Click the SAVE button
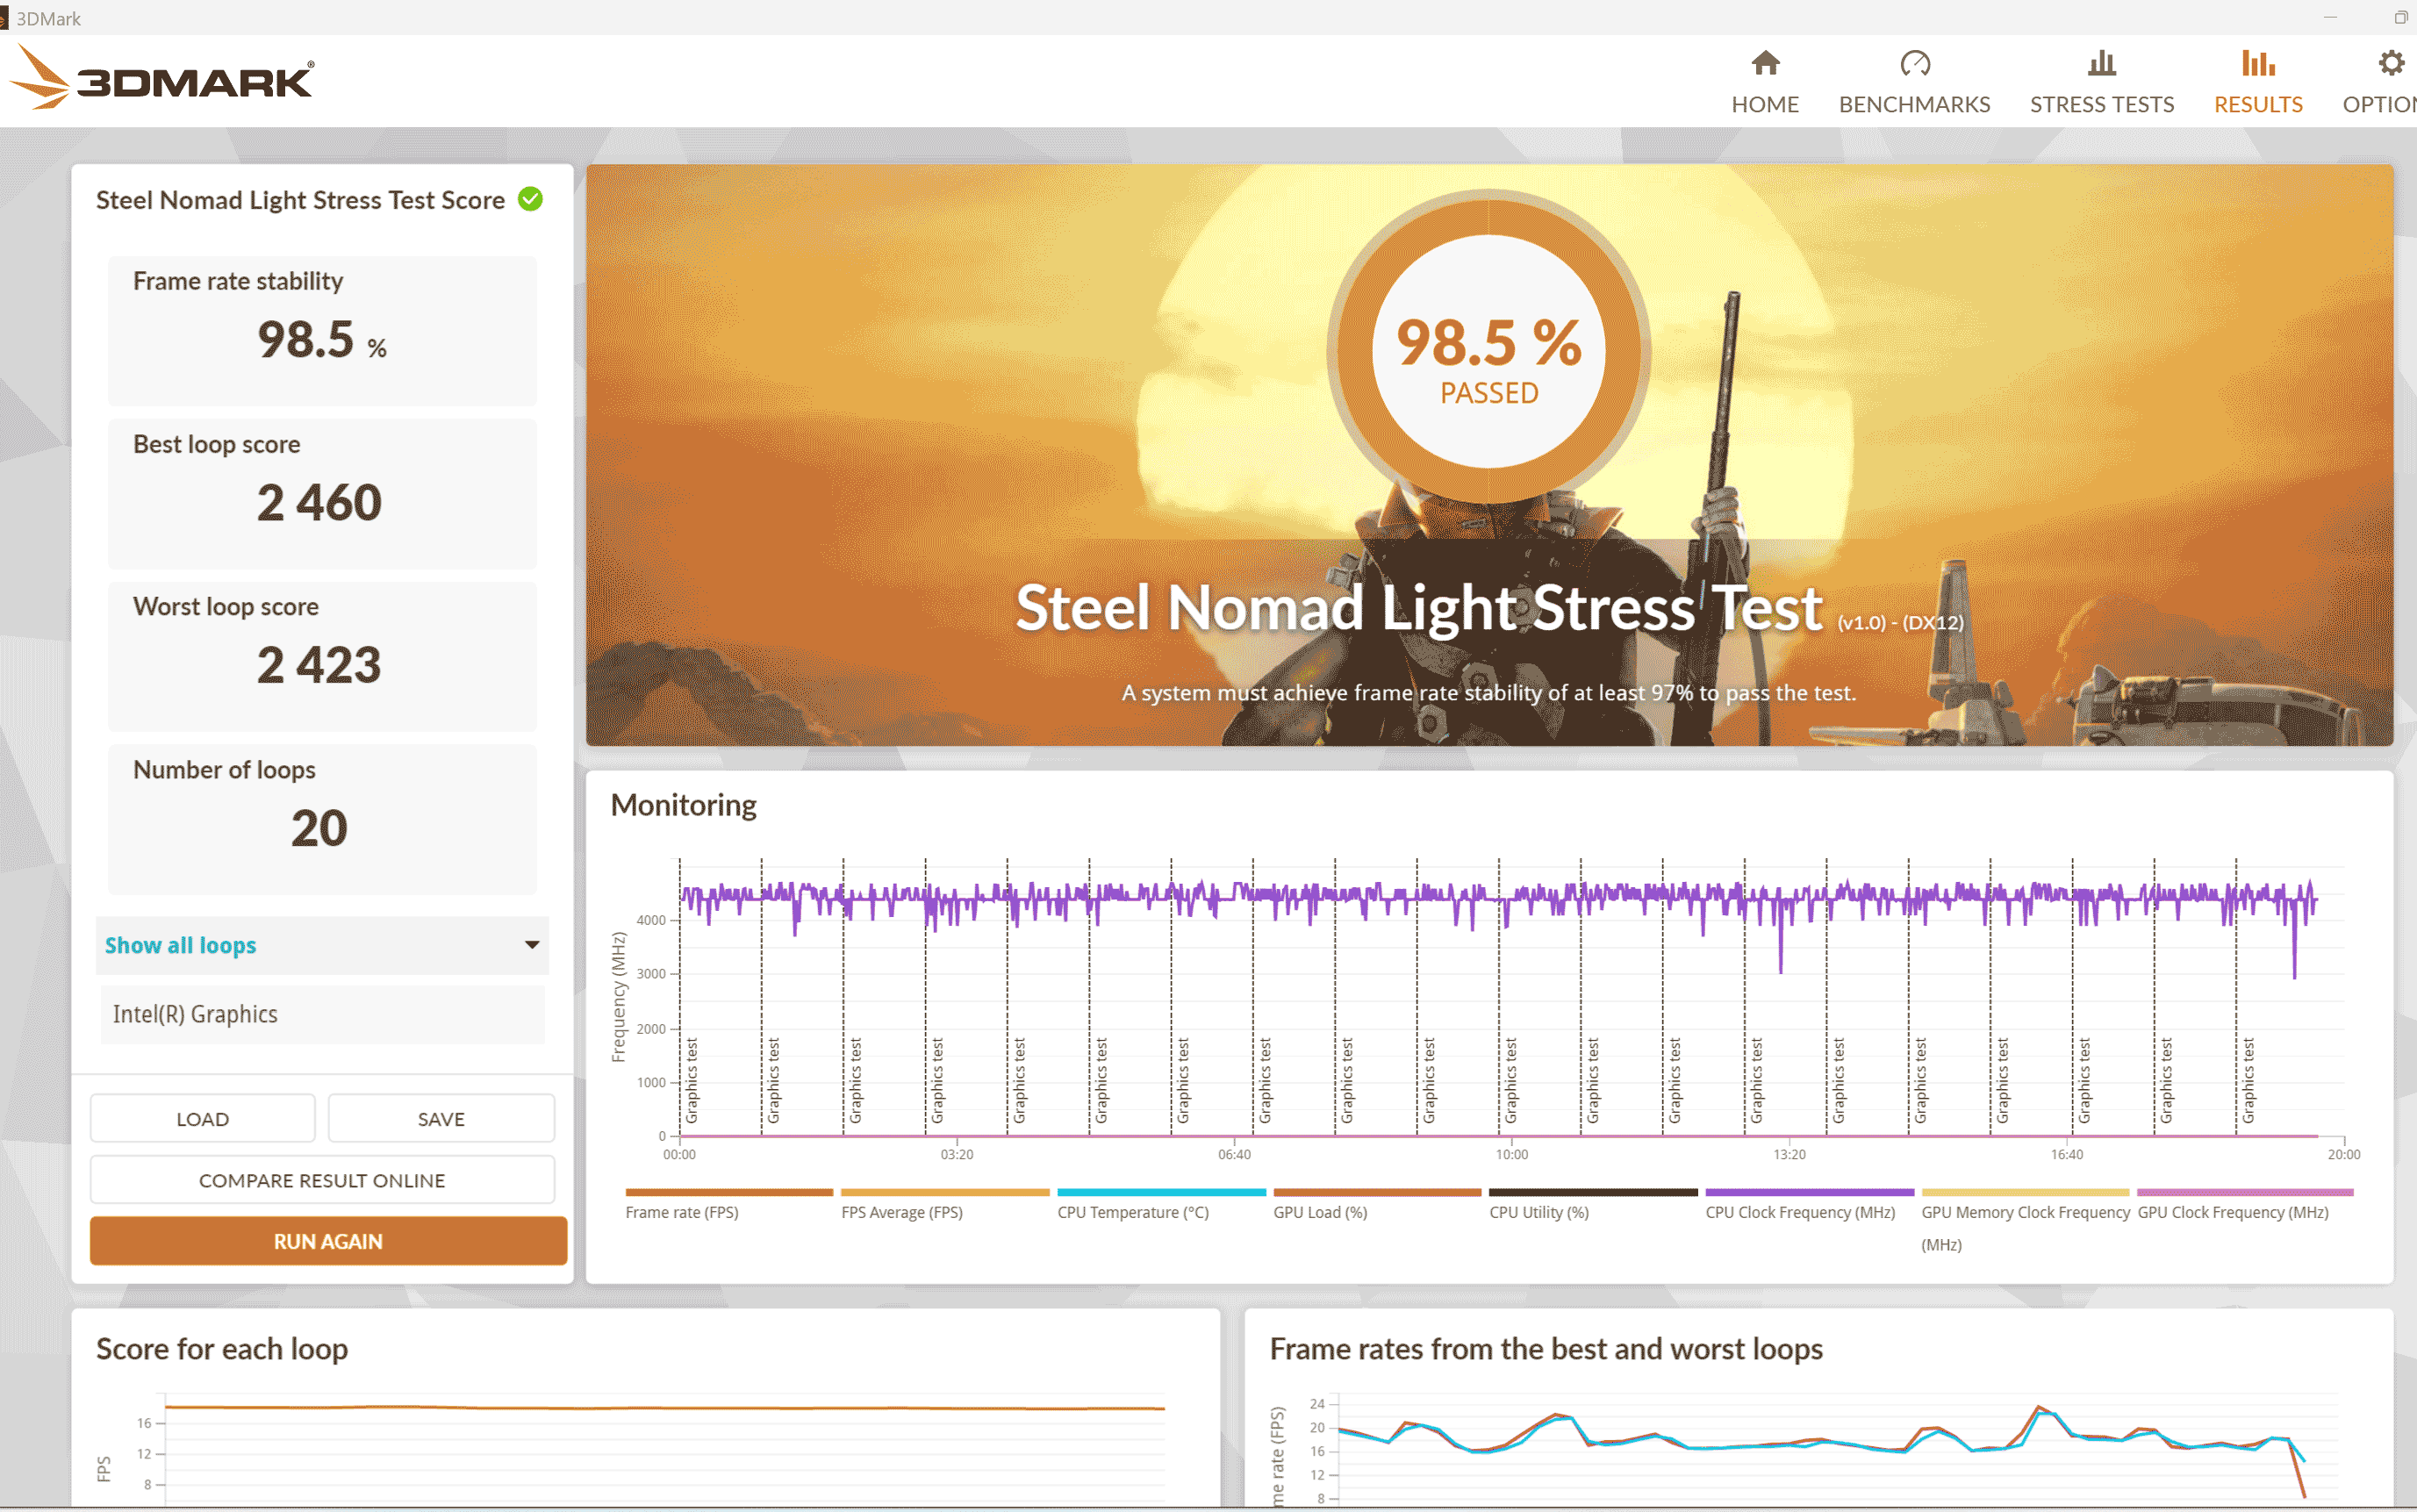 (x=441, y=1119)
